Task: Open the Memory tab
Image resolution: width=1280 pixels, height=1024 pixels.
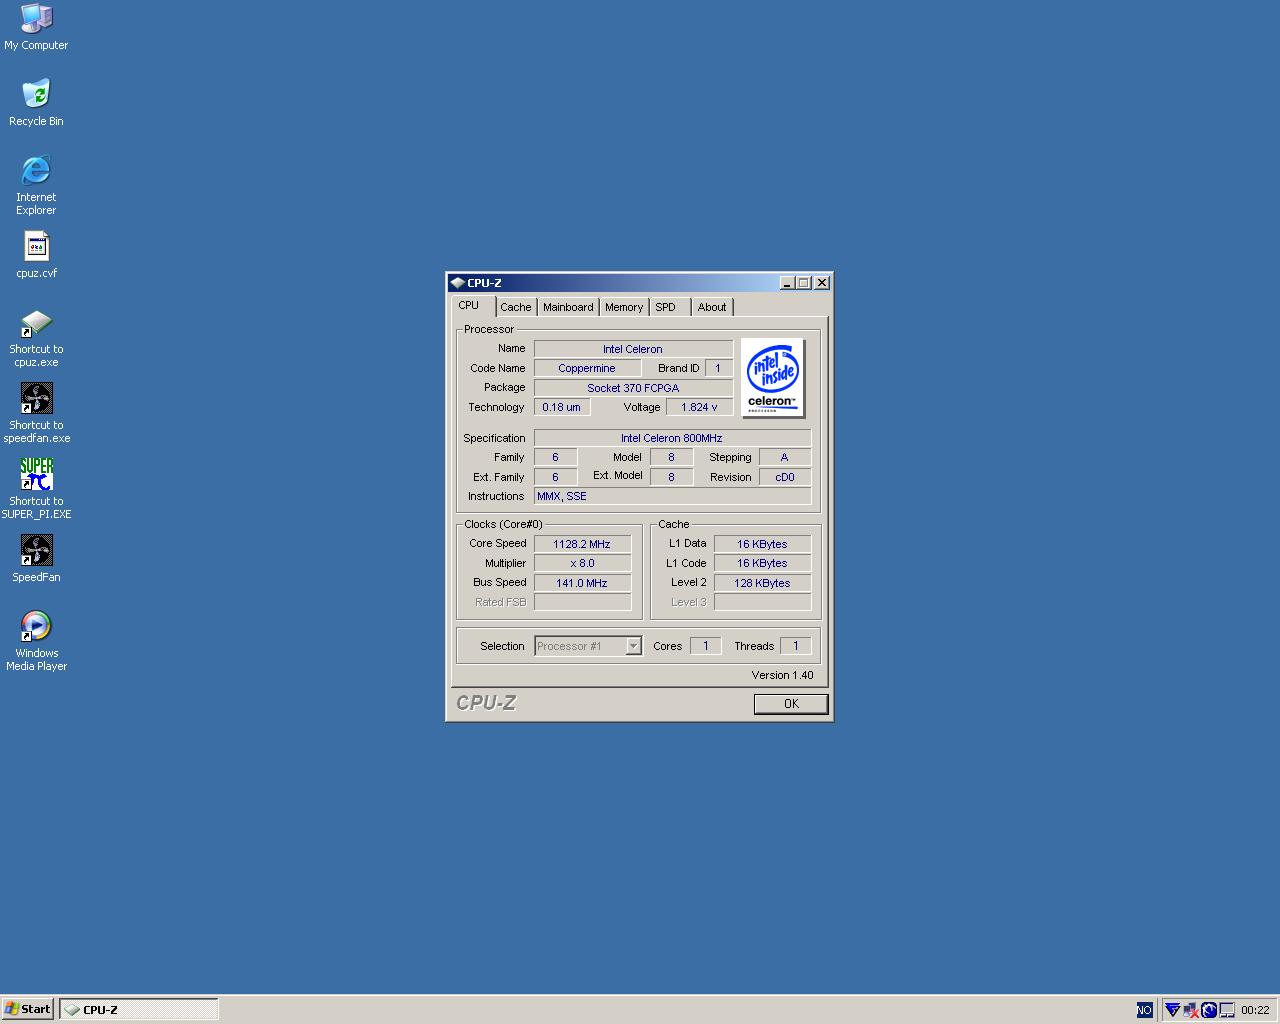Action: pyautogui.click(x=624, y=307)
